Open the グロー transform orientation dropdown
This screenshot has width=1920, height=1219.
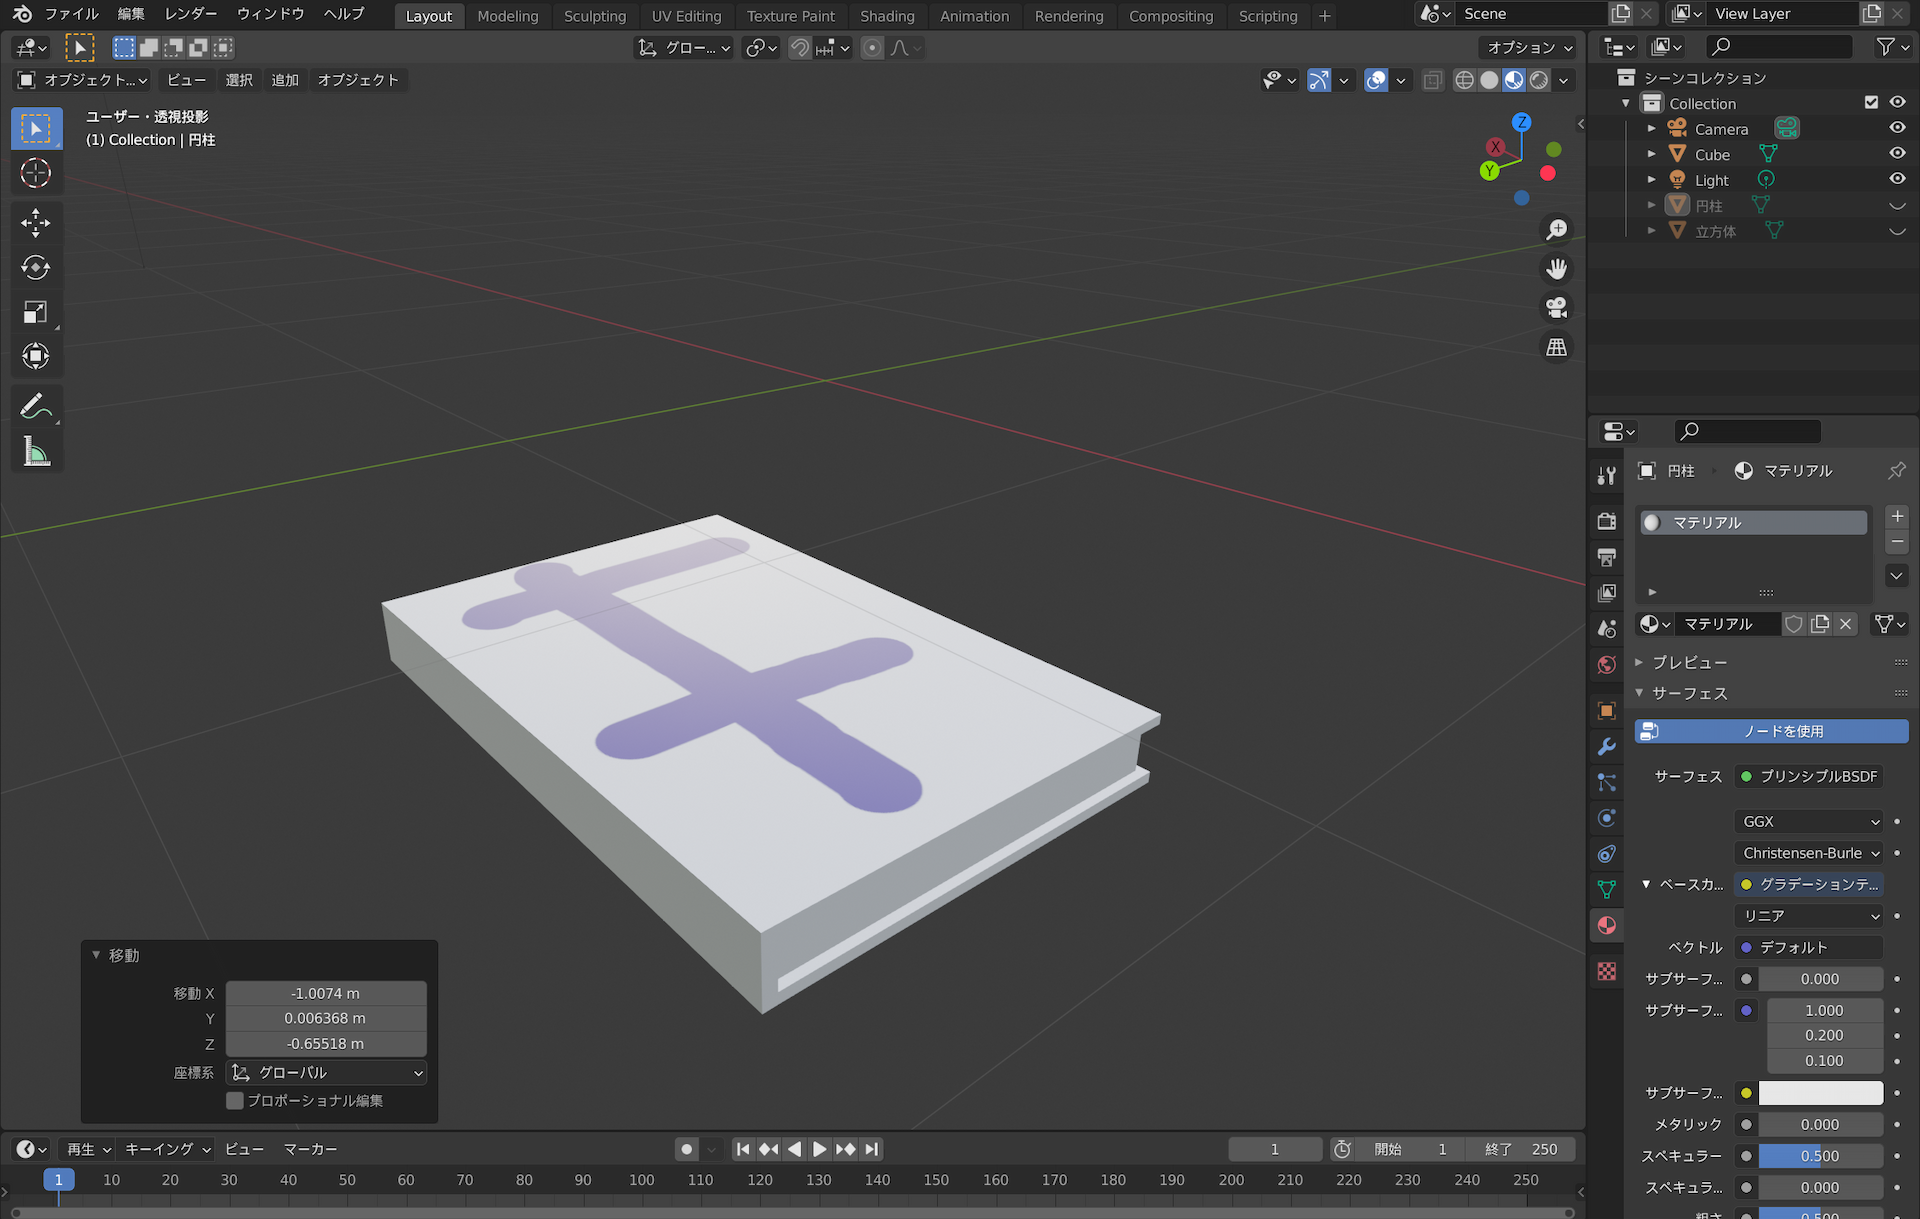[685, 47]
